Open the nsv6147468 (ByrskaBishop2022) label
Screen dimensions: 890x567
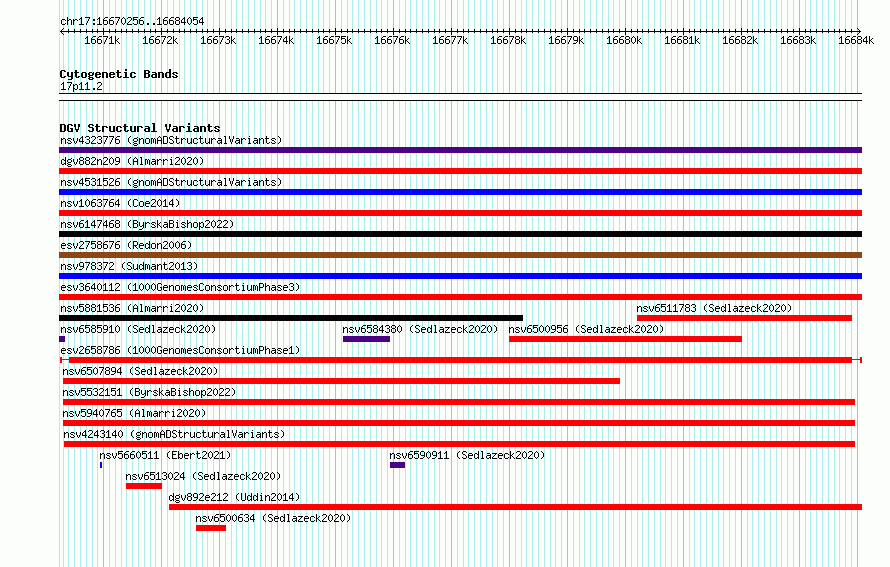[147, 224]
